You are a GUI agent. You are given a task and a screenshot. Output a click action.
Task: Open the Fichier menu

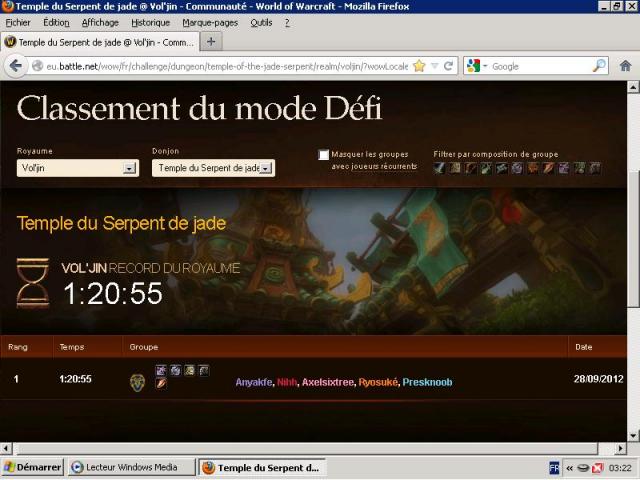[18, 23]
